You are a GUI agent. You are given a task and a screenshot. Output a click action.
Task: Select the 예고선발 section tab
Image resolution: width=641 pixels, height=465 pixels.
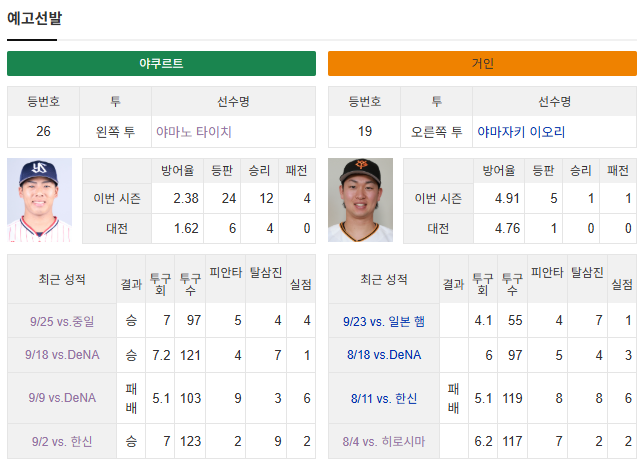point(34,18)
